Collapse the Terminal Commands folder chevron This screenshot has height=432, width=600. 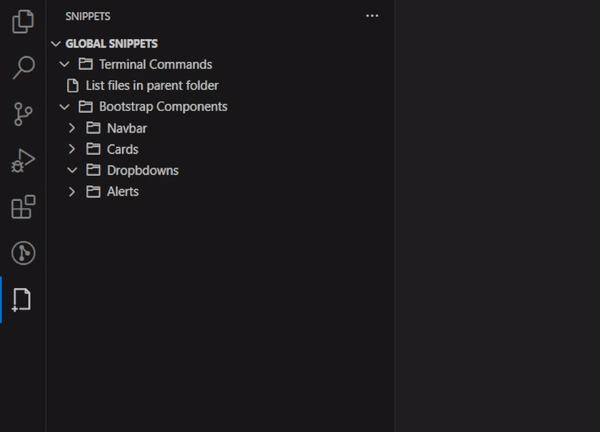point(64,64)
